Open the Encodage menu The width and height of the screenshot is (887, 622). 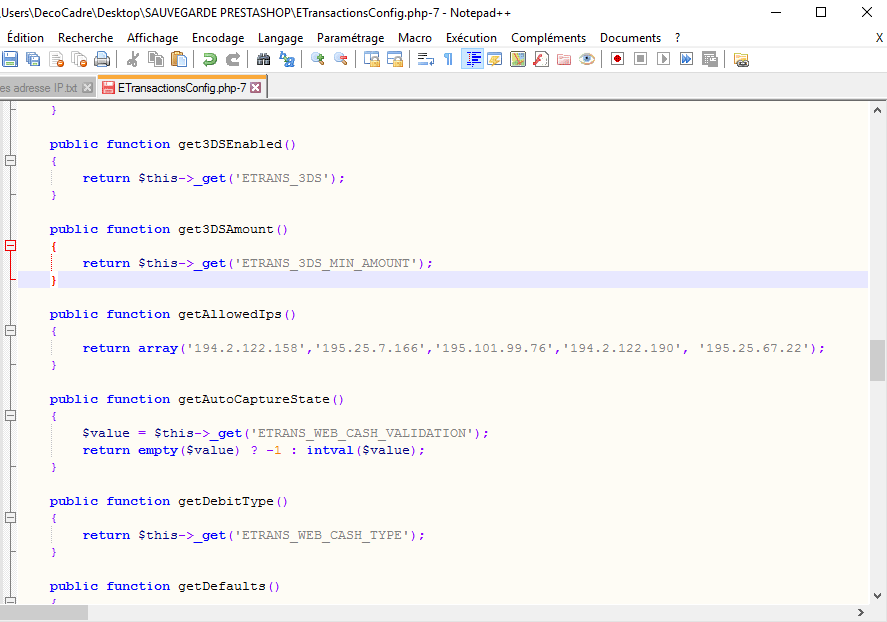(x=218, y=38)
